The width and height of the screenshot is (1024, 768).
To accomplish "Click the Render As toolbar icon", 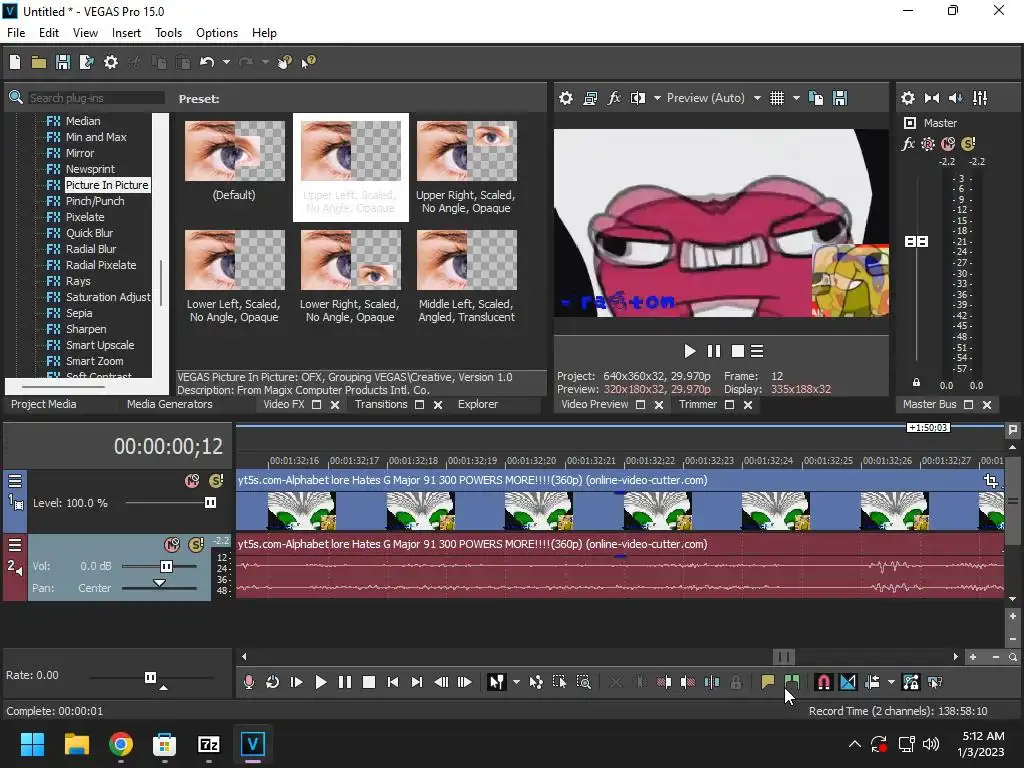I will click(x=86, y=62).
